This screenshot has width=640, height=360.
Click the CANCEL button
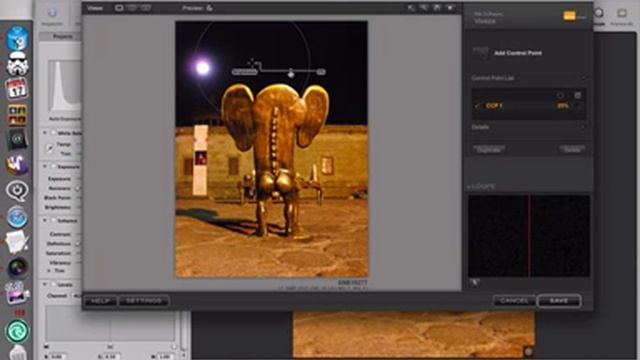tap(514, 301)
